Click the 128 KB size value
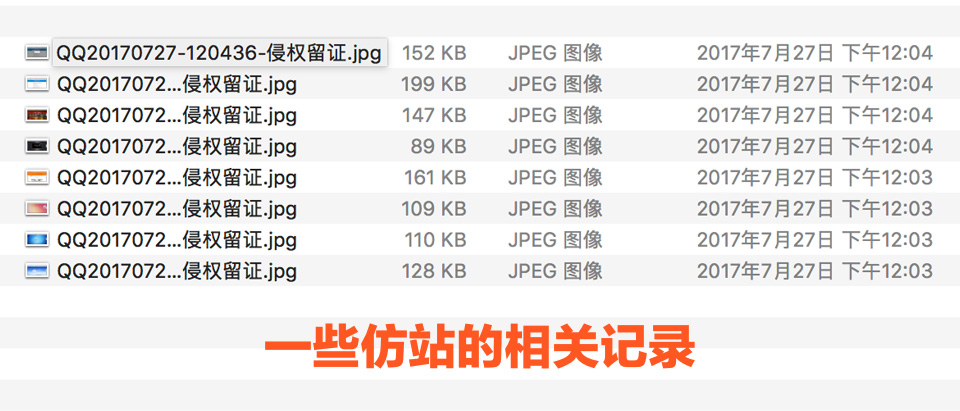 [434, 271]
